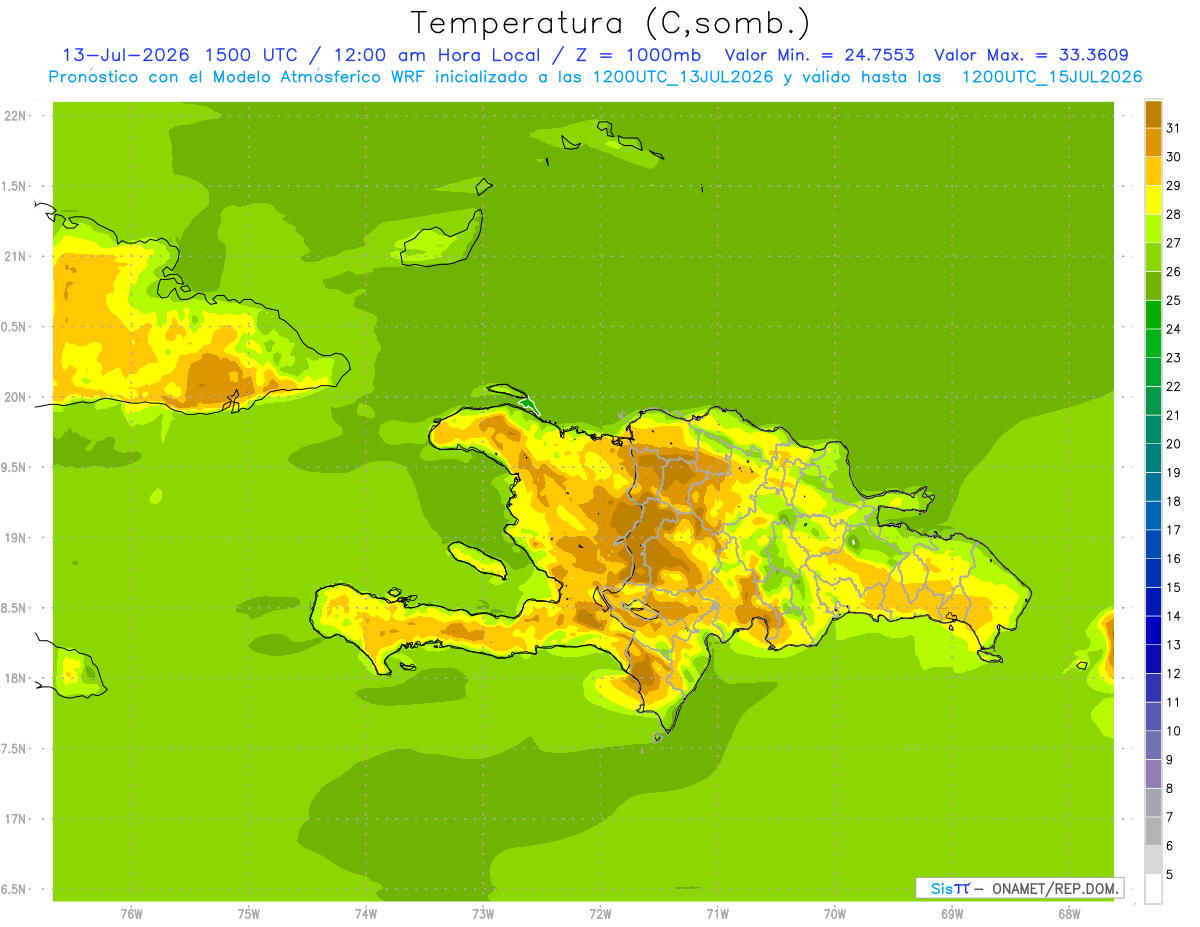This screenshot has width=1200, height=927.
Task: Click the "76W" longitude label
Action: (x=131, y=913)
